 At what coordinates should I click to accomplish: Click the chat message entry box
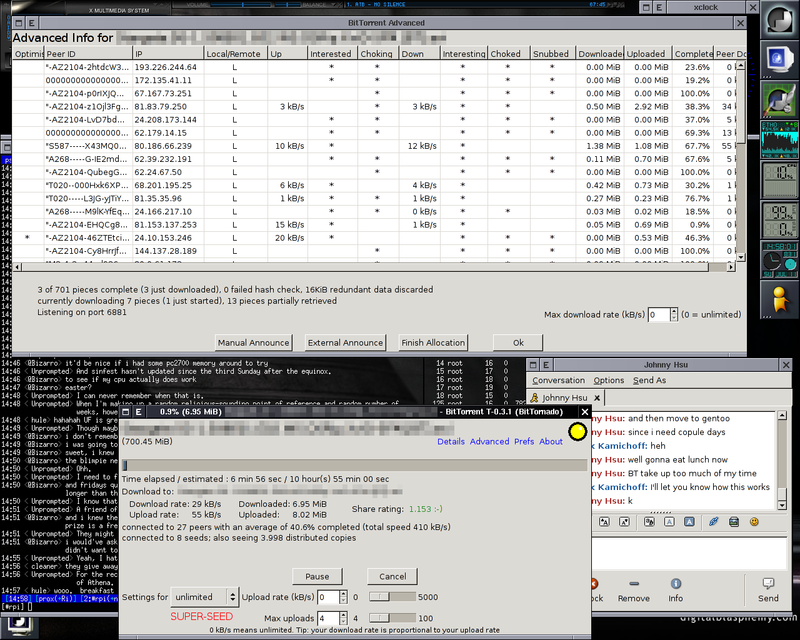click(689, 552)
